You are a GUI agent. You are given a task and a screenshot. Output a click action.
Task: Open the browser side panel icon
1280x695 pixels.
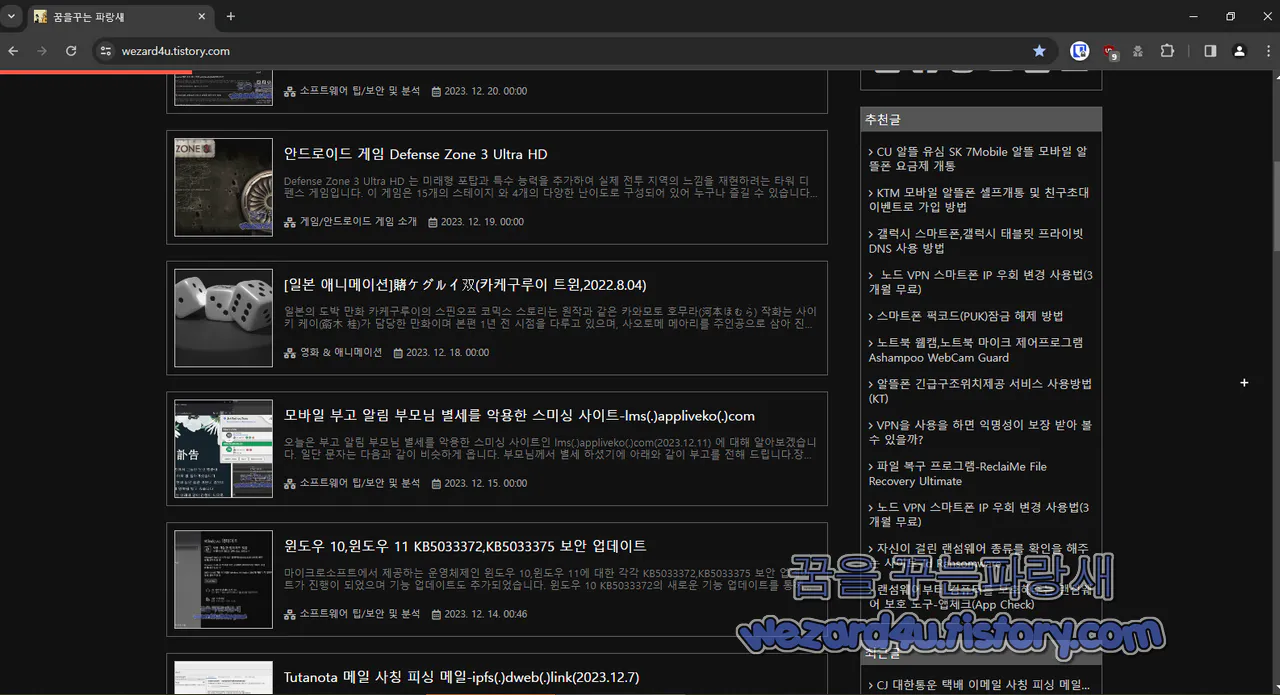coord(1208,50)
